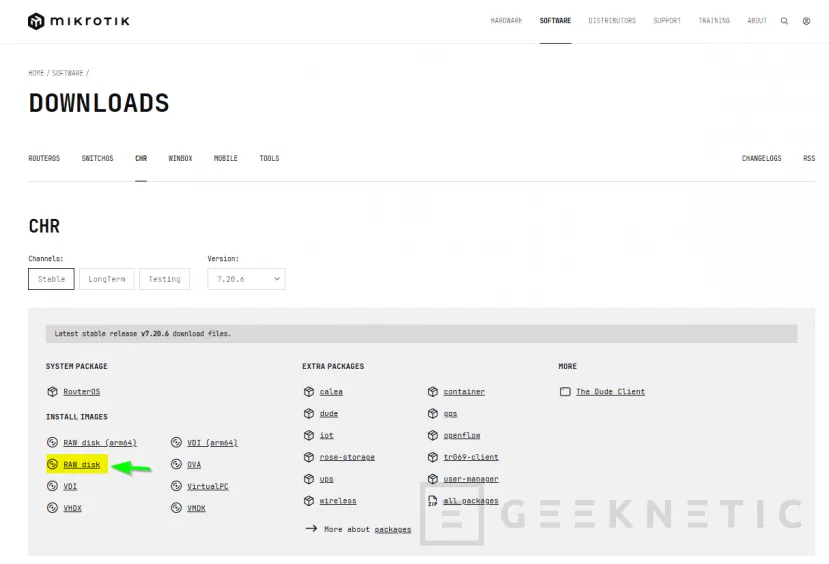Open the Distributors menu
829x564 pixels.
click(x=612, y=21)
